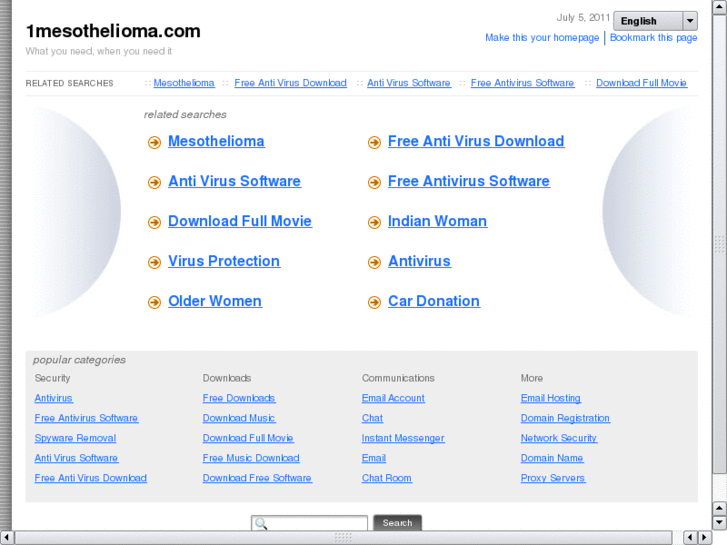Image resolution: width=727 pixels, height=545 pixels.
Task: Click the arrow bullet next to Free Anti Virus Download
Action: [x=374, y=142]
